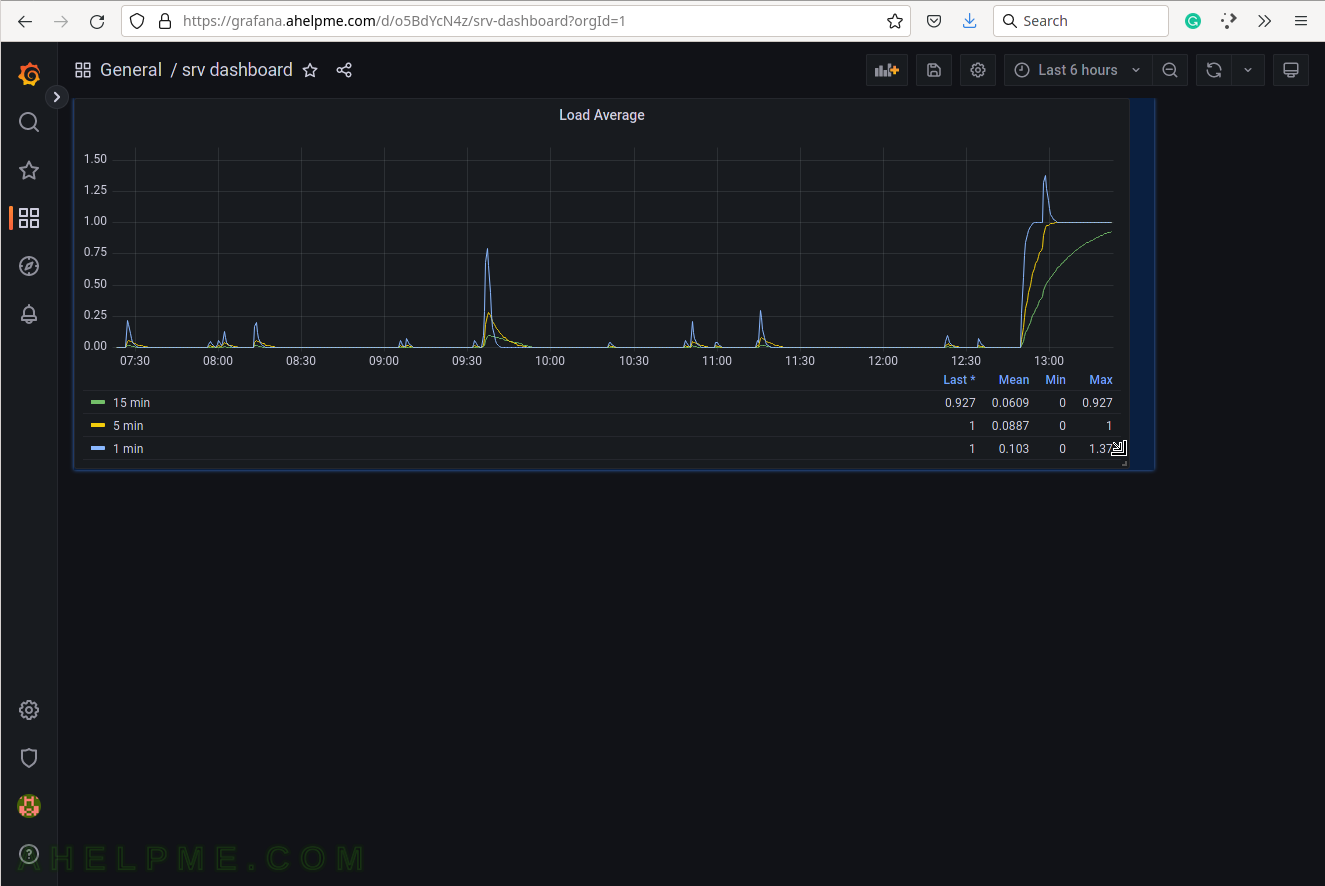Open the Grammarly extension icon
Image resolution: width=1325 pixels, height=886 pixels.
point(1193,21)
